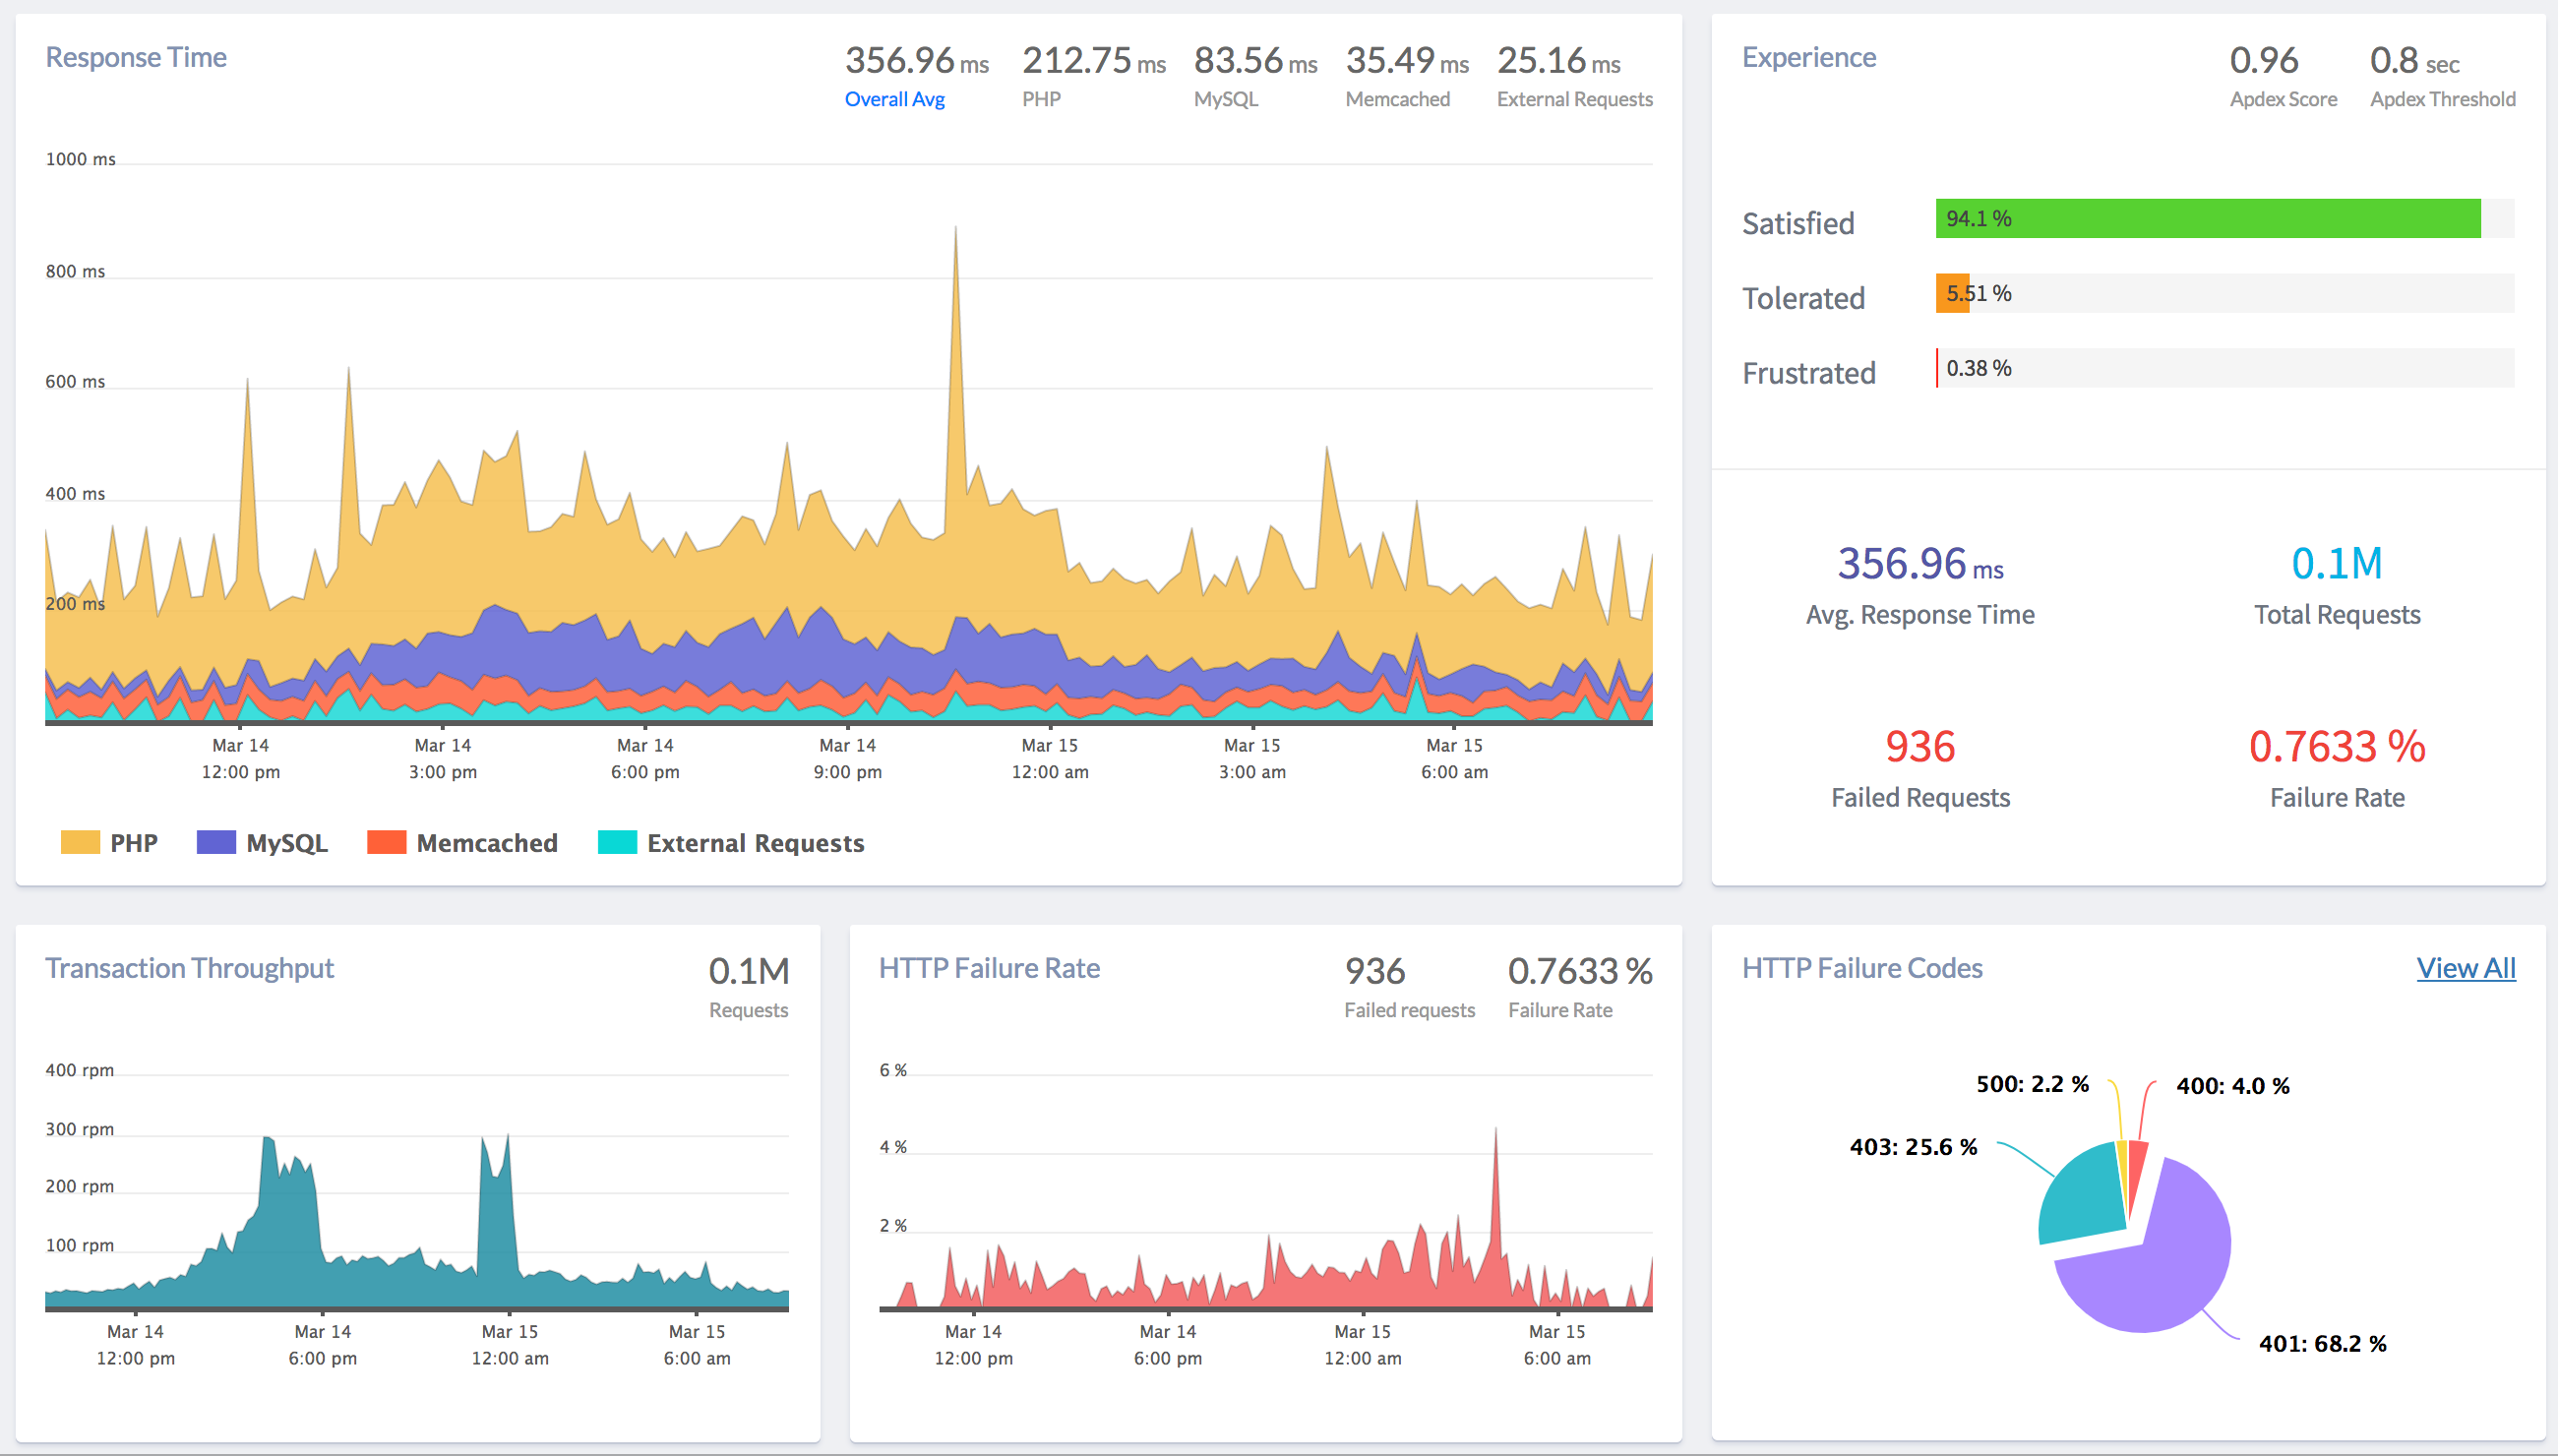Click the HTTP Failure Codes panel title
This screenshot has width=2558, height=1456.
pos(1862,968)
